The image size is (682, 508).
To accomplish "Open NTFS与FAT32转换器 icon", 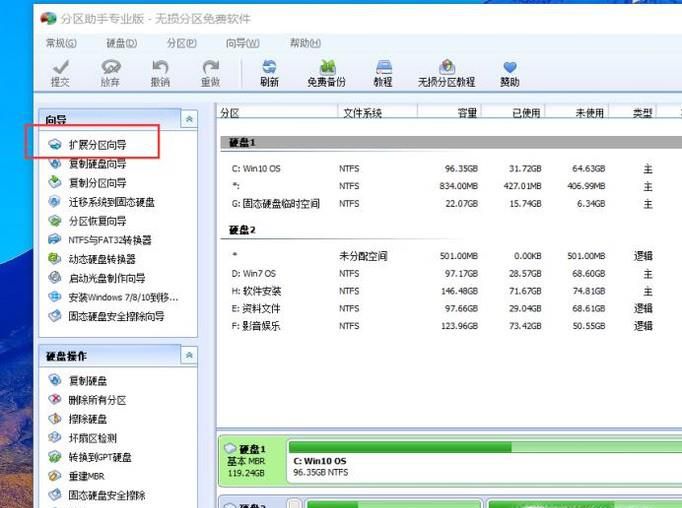I will (55, 239).
